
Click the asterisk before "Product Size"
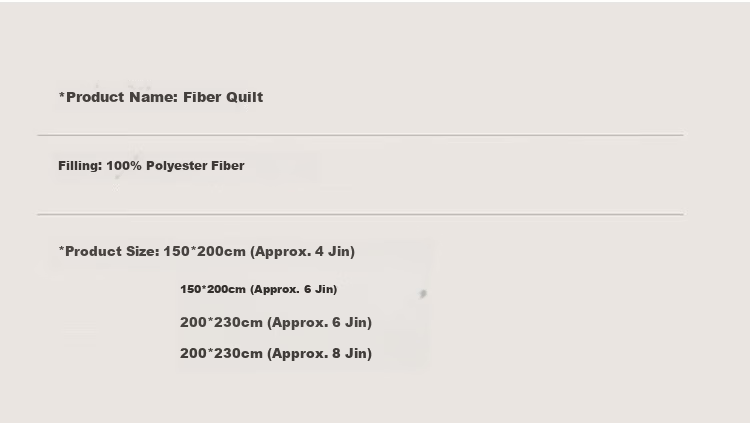coord(61,249)
